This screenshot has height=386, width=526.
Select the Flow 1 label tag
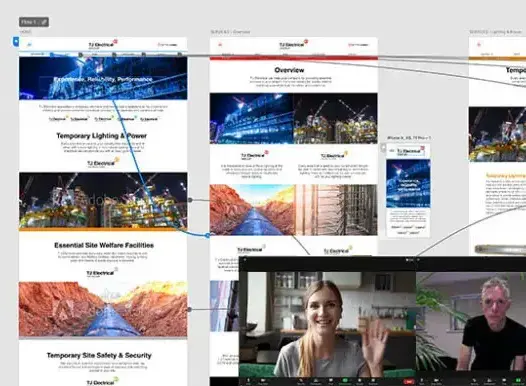point(34,22)
